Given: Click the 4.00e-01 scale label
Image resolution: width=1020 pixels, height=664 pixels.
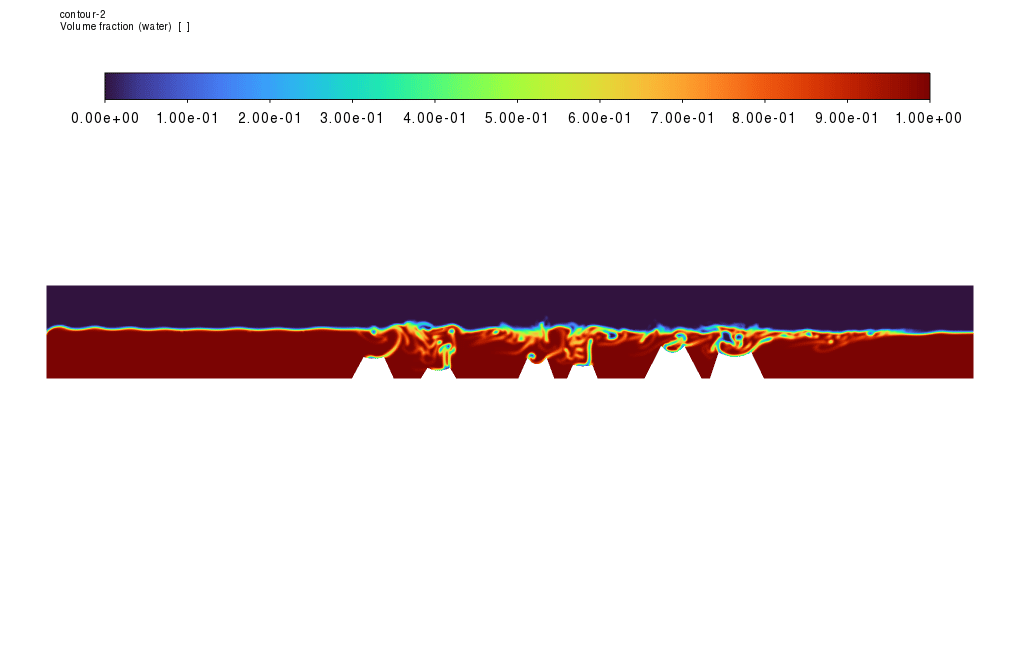Looking at the screenshot, I should pyautogui.click(x=434, y=118).
